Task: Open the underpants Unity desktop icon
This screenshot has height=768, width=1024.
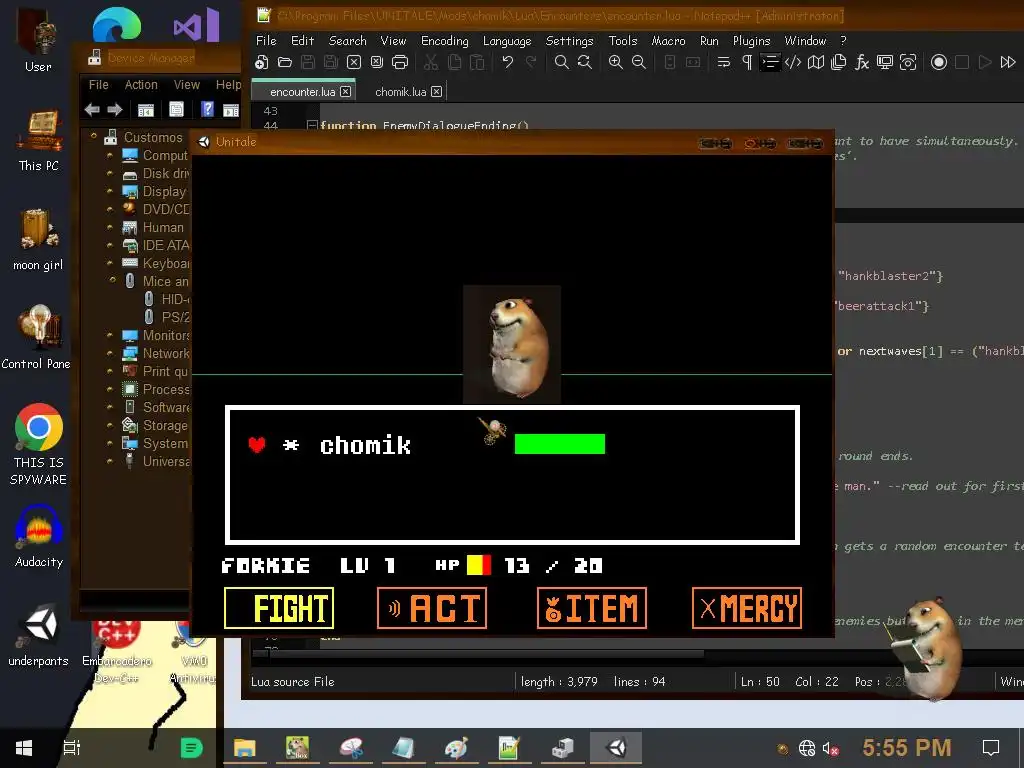Action: tap(39, 635)
